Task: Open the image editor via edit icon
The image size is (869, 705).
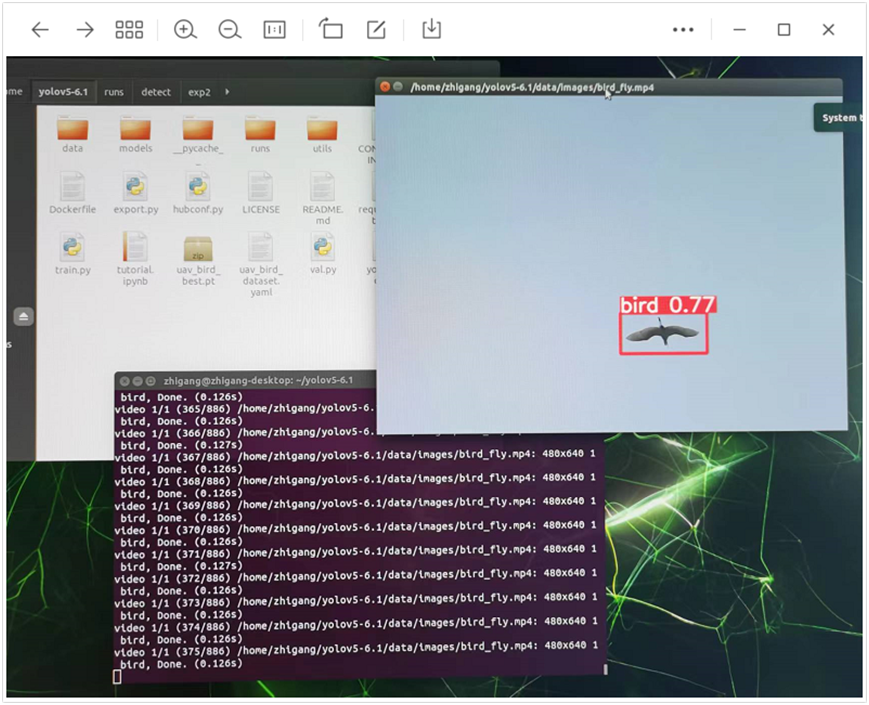Action: 375,30
